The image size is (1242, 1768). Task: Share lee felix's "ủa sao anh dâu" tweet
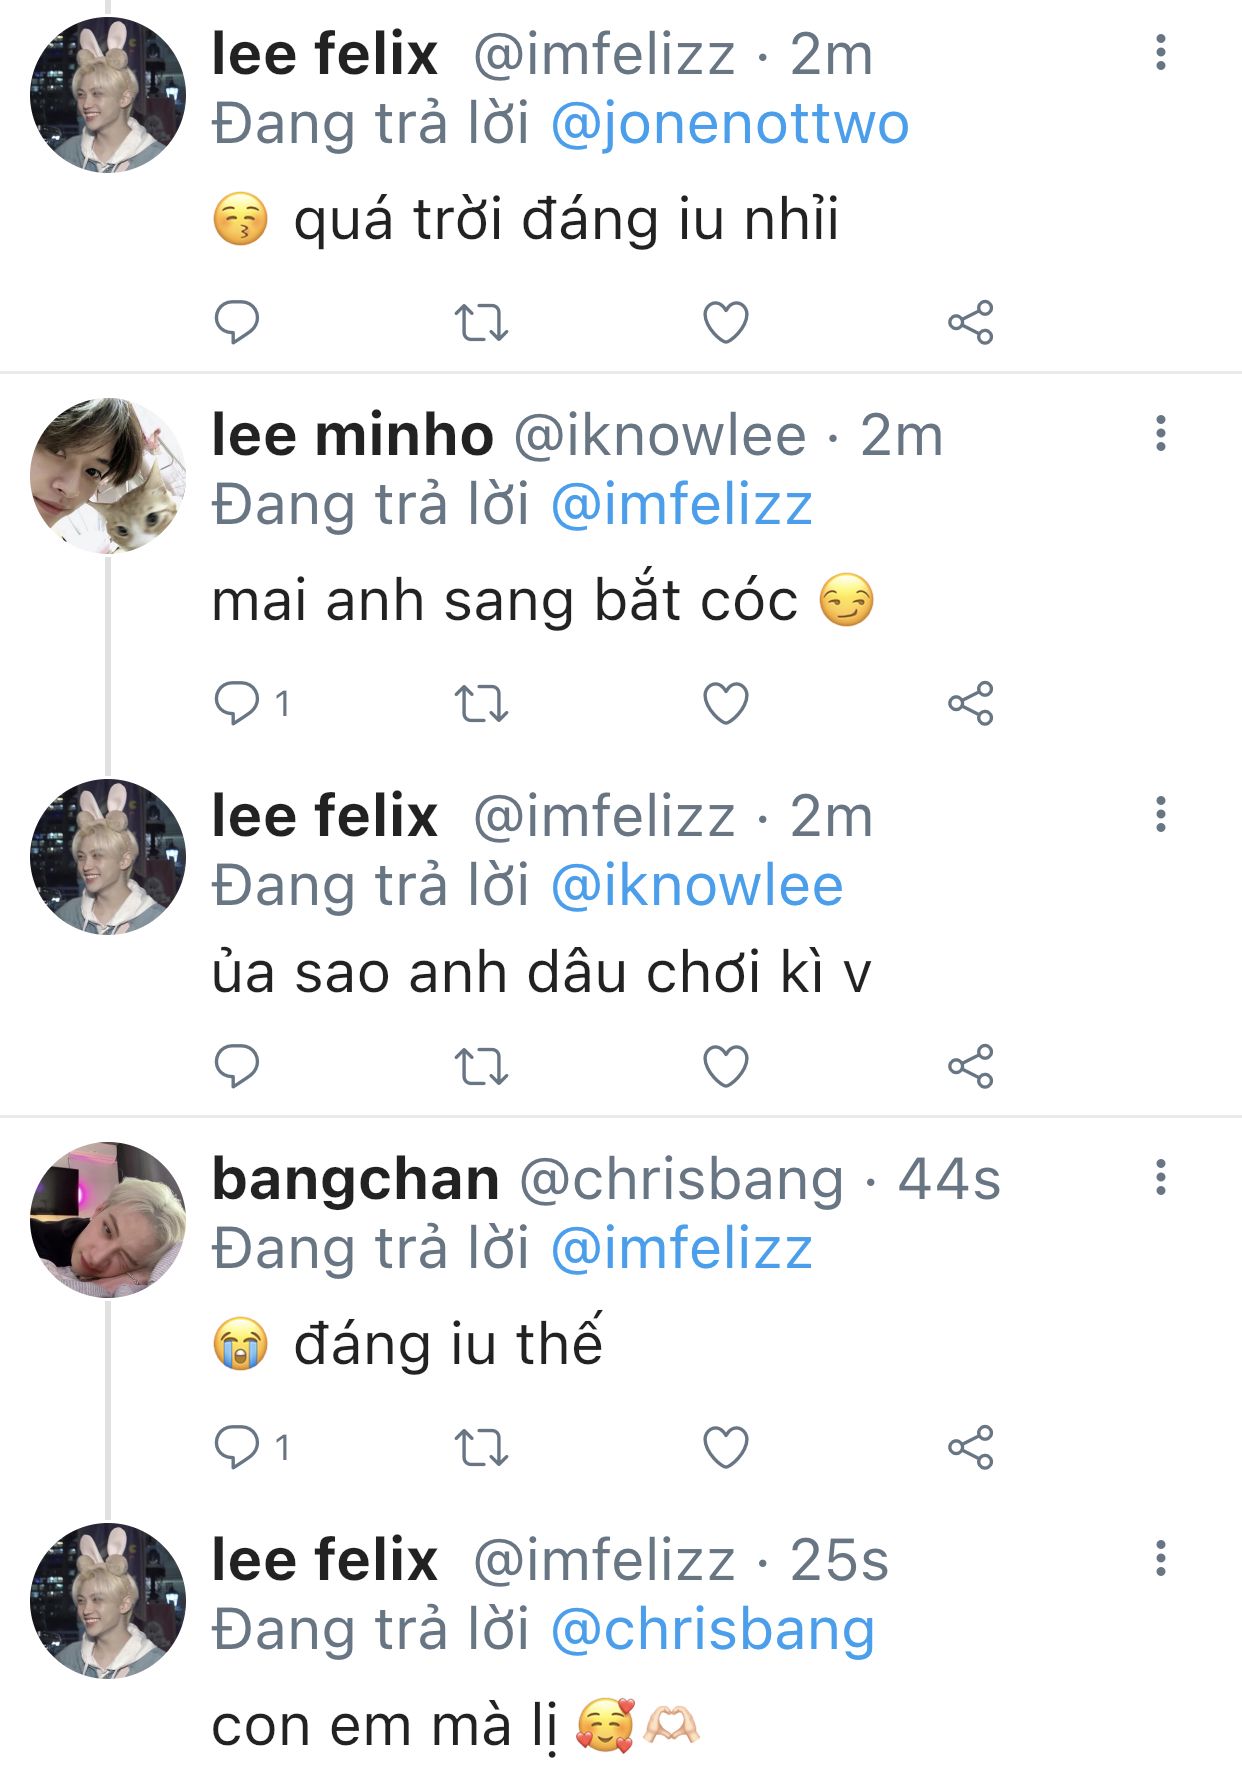click(x=970, y=1066)
